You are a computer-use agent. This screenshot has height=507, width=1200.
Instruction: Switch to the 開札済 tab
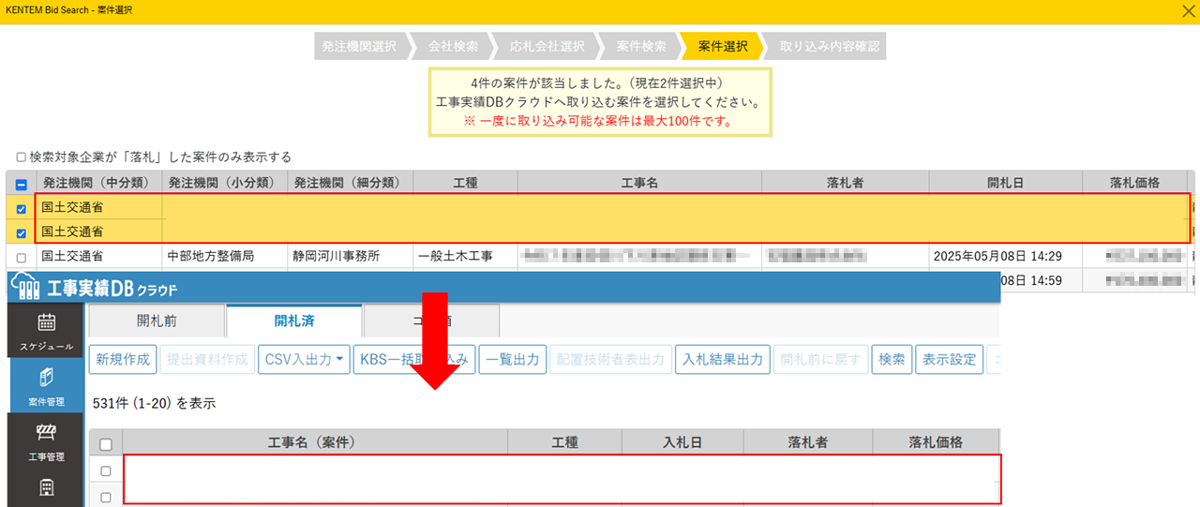coord(294,320)
